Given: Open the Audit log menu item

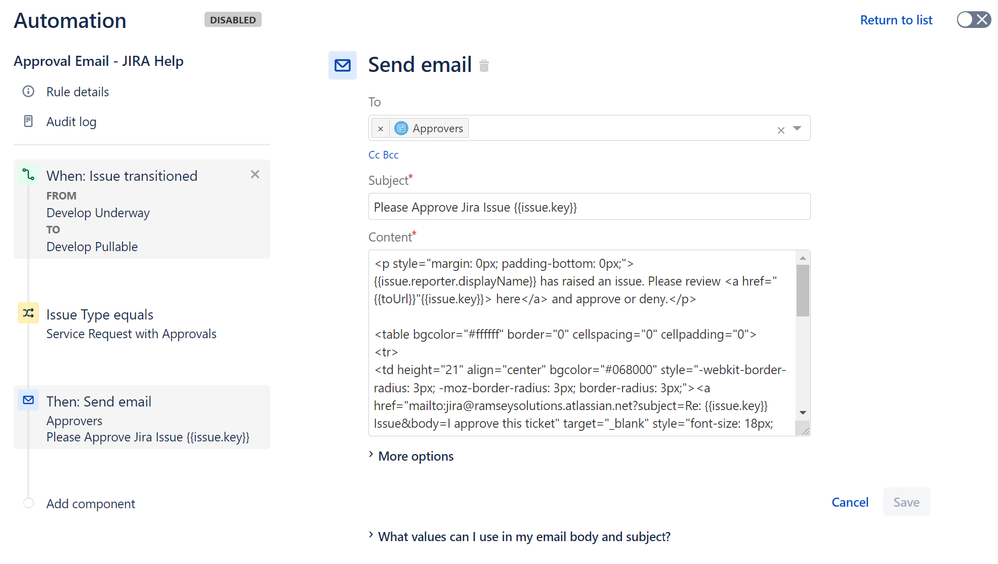Looking at the screenshot, I should 71,122.
